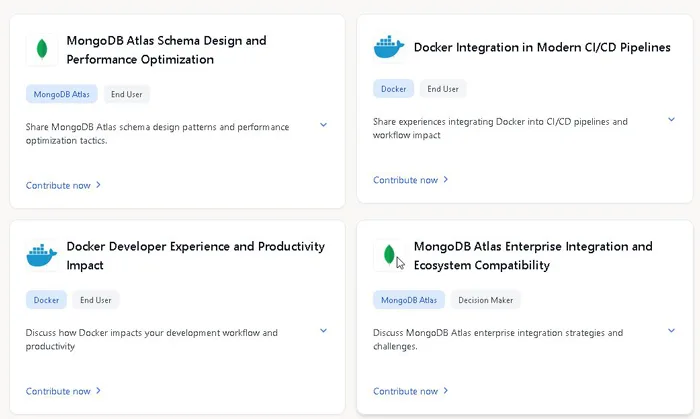Open Docker Integration in Modern CI/CD Pipelines title
Viewport: 700px width, 419px height.
coord(541,47)
